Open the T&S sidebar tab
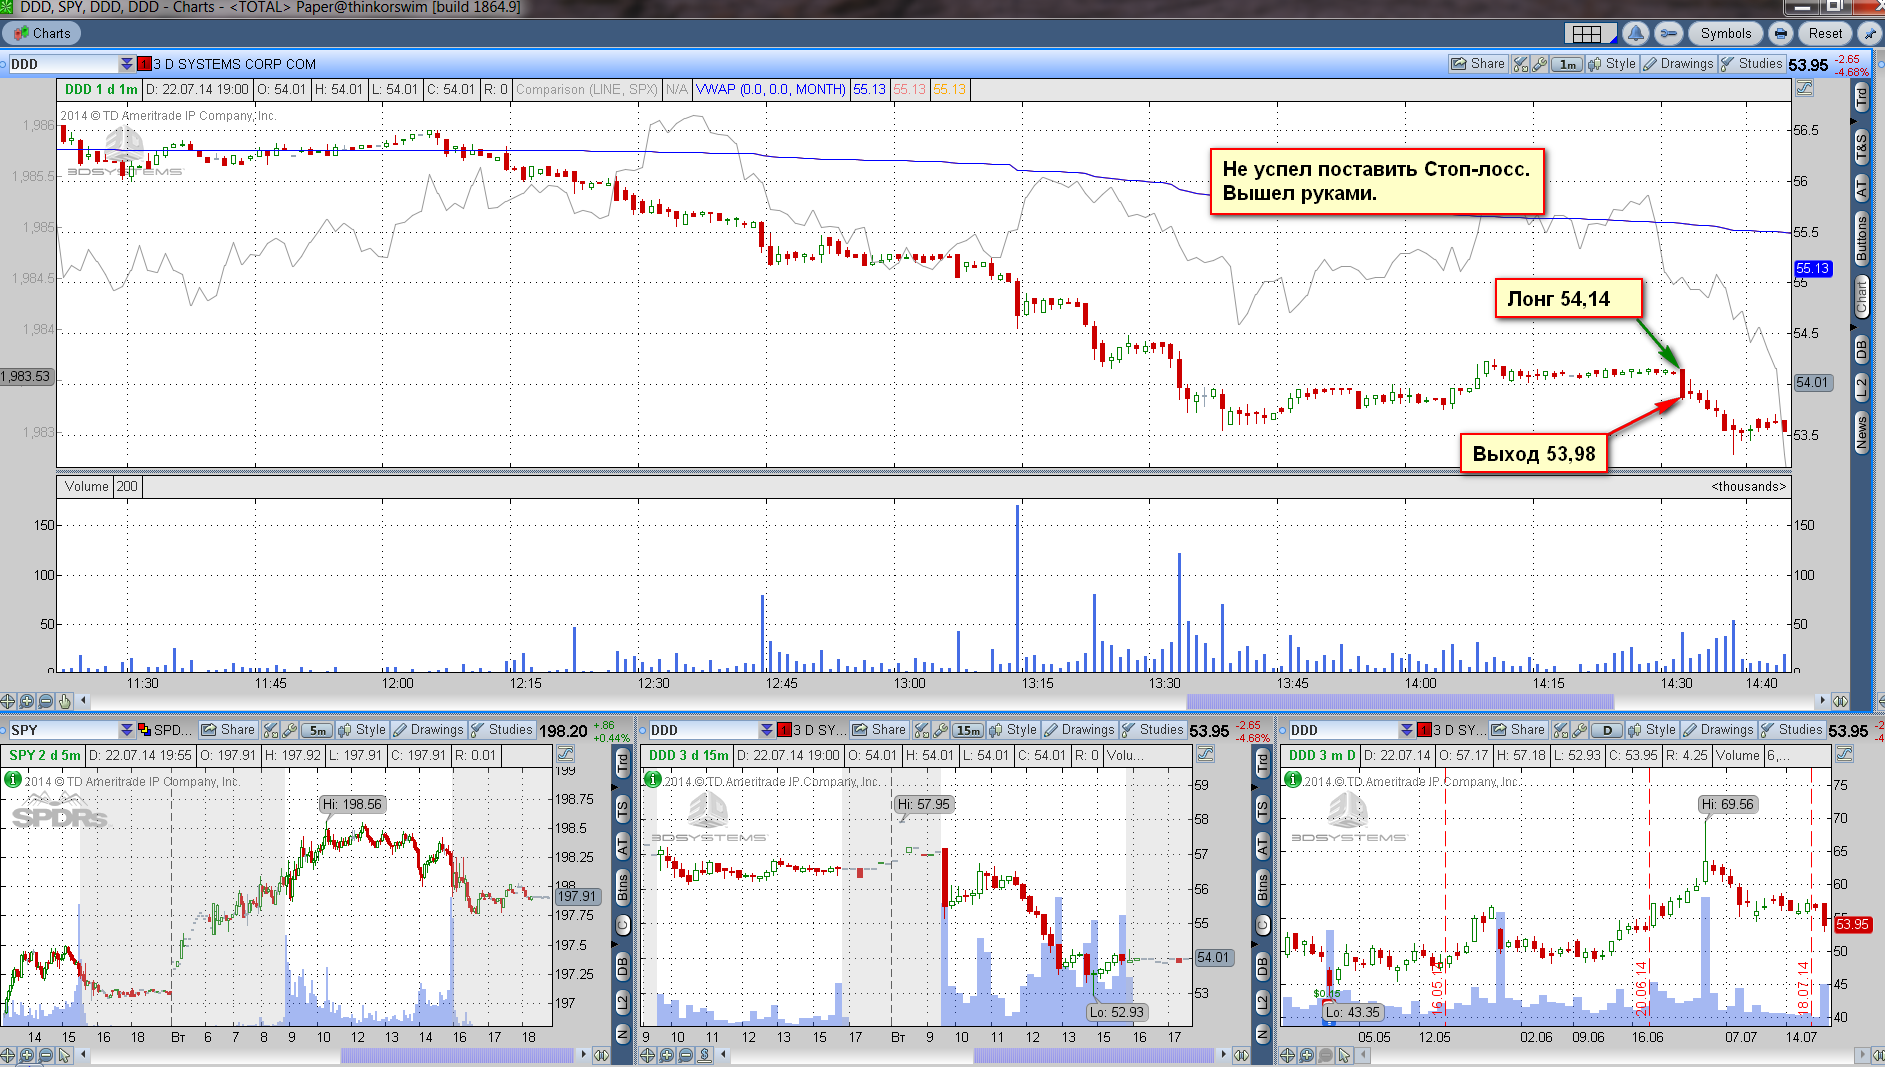Viewport: 1885px width, 1067px height. pos(1861,146)
